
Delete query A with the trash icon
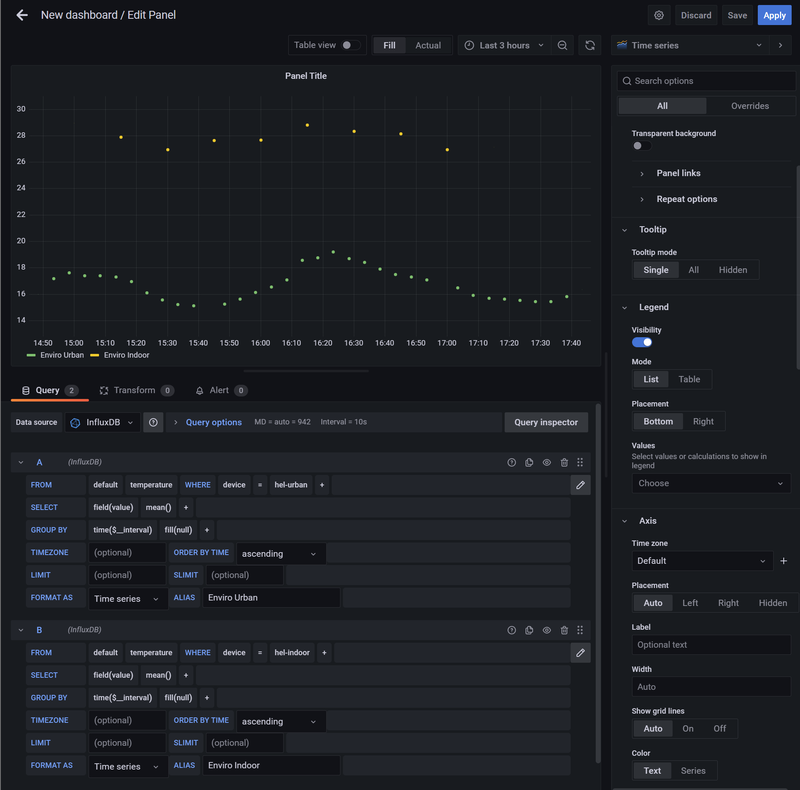[564, 462]
